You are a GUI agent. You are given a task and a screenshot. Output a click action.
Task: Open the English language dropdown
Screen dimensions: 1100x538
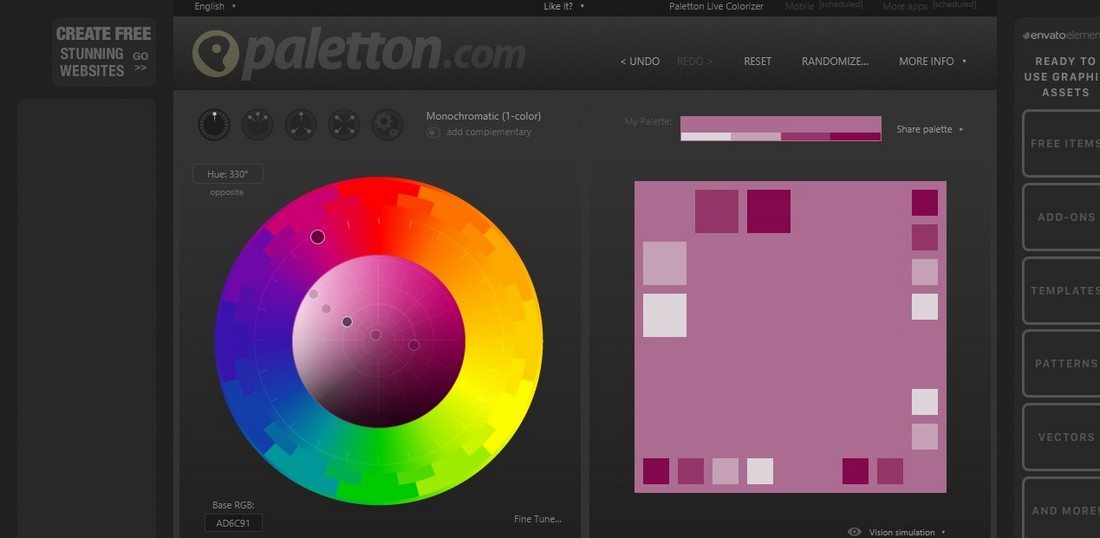click(215, 6)
